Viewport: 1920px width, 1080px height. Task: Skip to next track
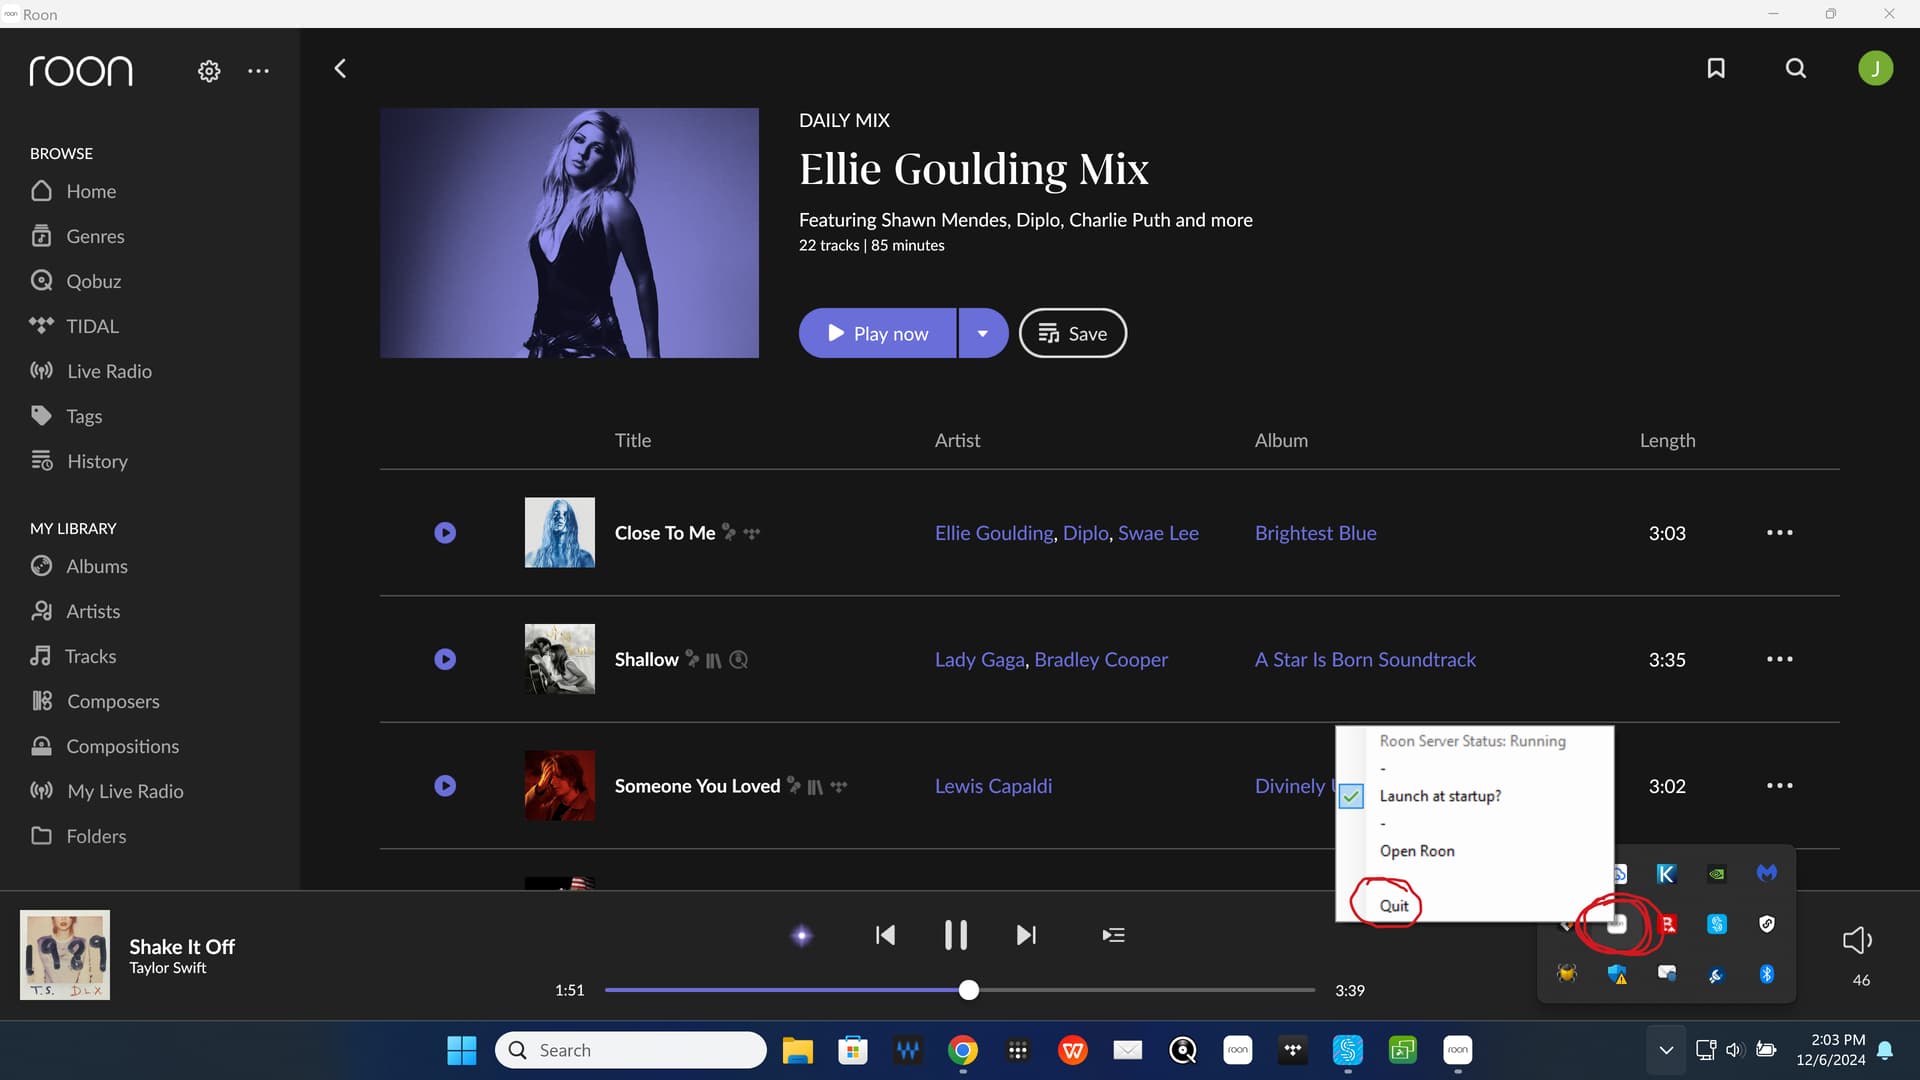pyautogui.click(x=1026, y=935)
